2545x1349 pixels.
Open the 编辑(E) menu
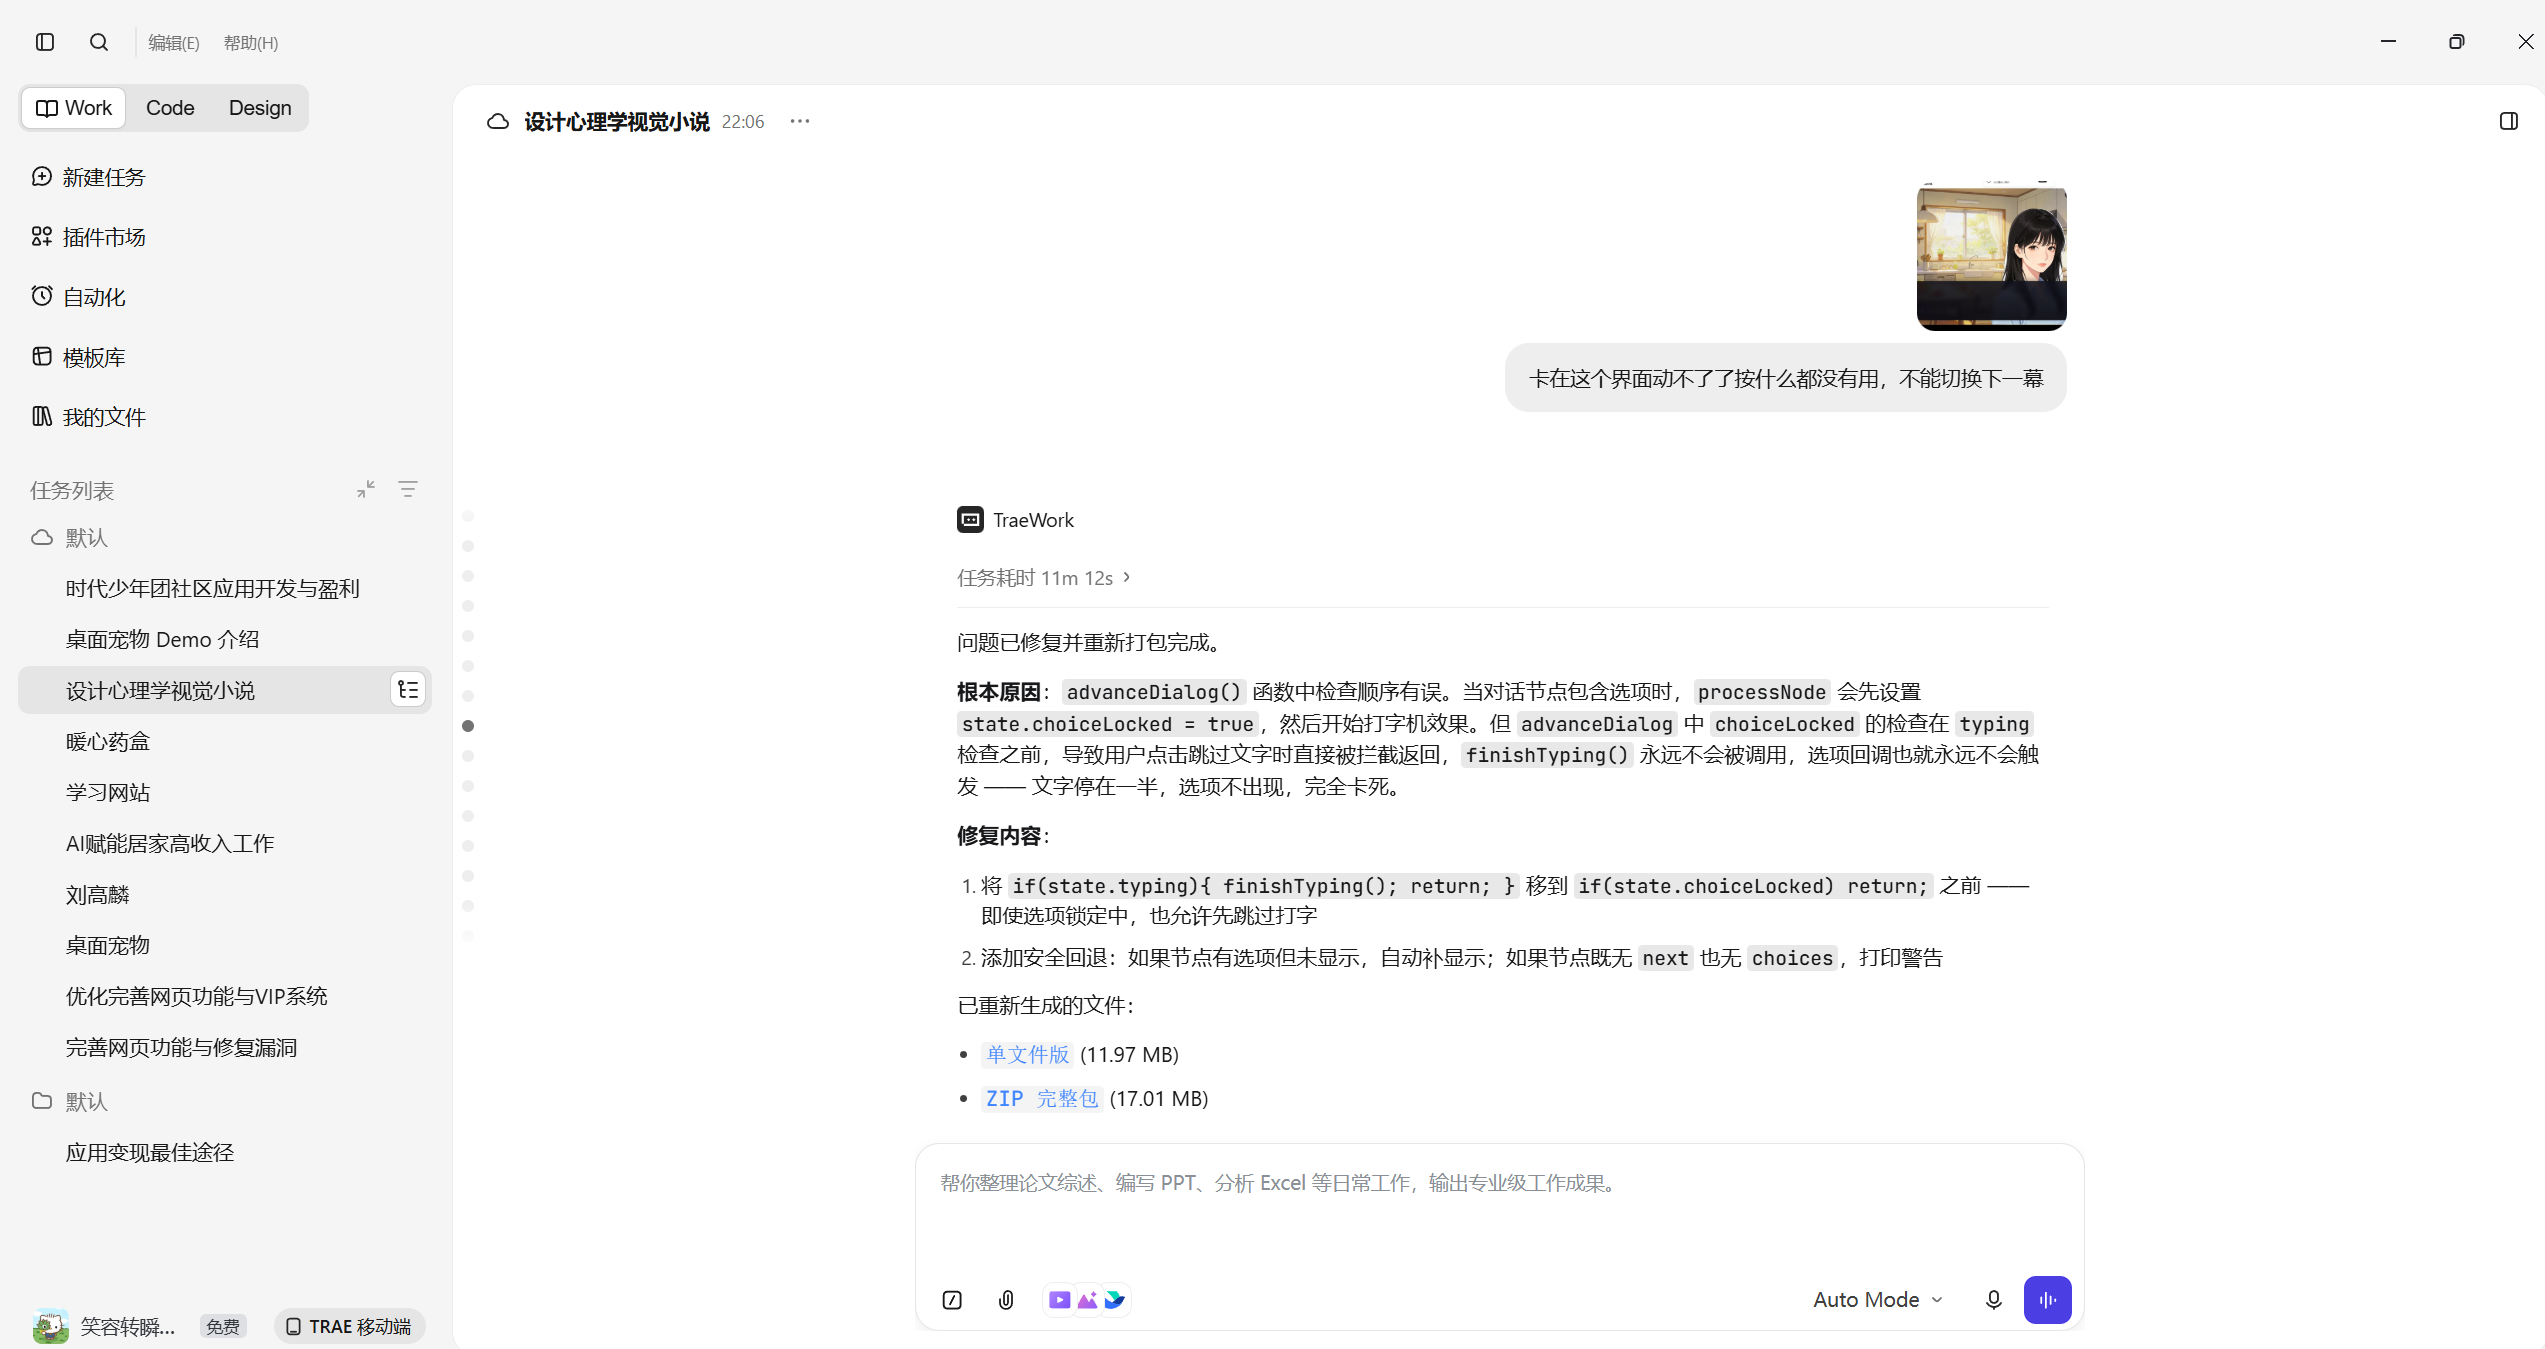tap(174, 43)
